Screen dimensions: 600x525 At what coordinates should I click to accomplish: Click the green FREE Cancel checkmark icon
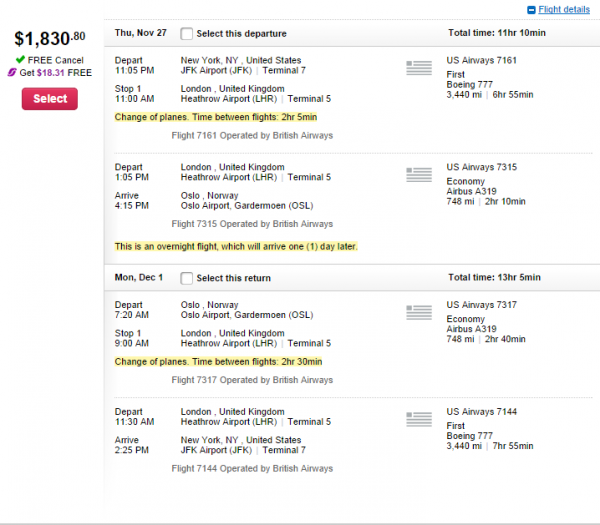(x=20, y=59)
